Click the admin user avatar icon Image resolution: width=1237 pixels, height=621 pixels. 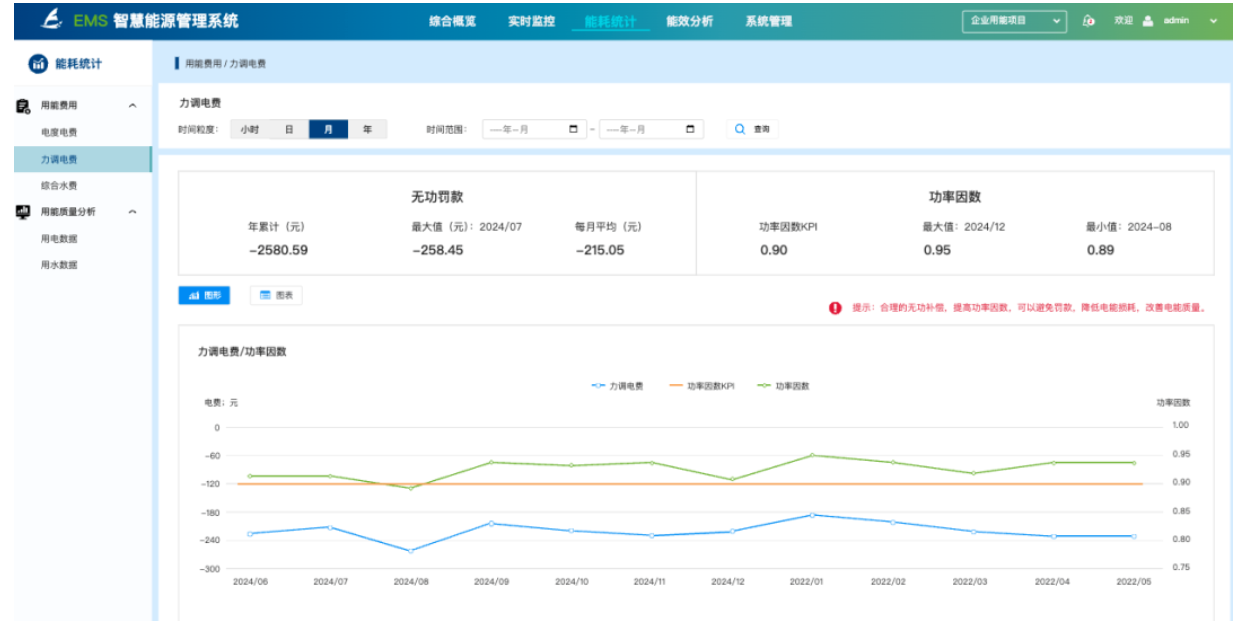[1147, 21]
